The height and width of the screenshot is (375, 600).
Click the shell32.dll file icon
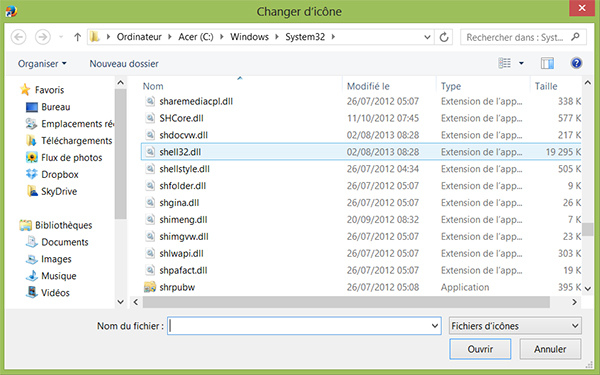[x=150, y=152]
